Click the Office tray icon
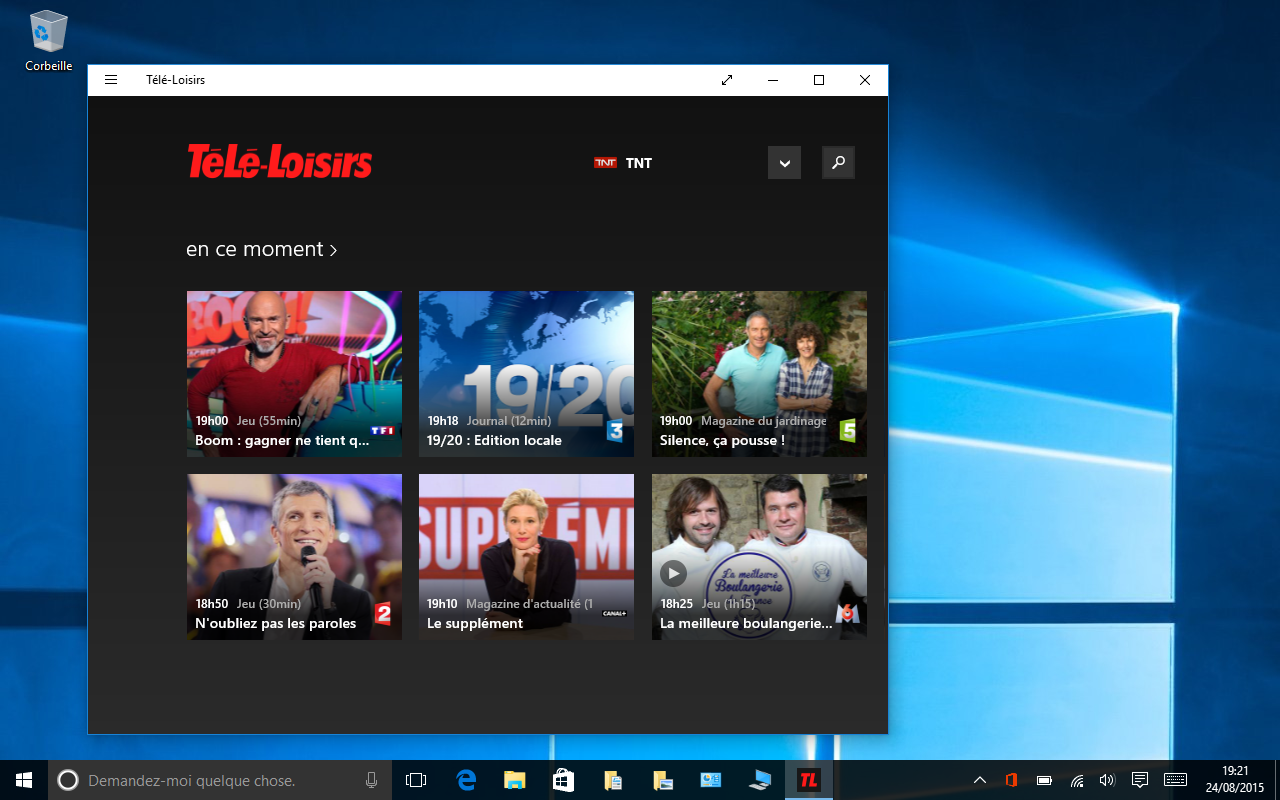This screenshot has height=800, width=1280. pyautogui.click(x=1011, y=780)
